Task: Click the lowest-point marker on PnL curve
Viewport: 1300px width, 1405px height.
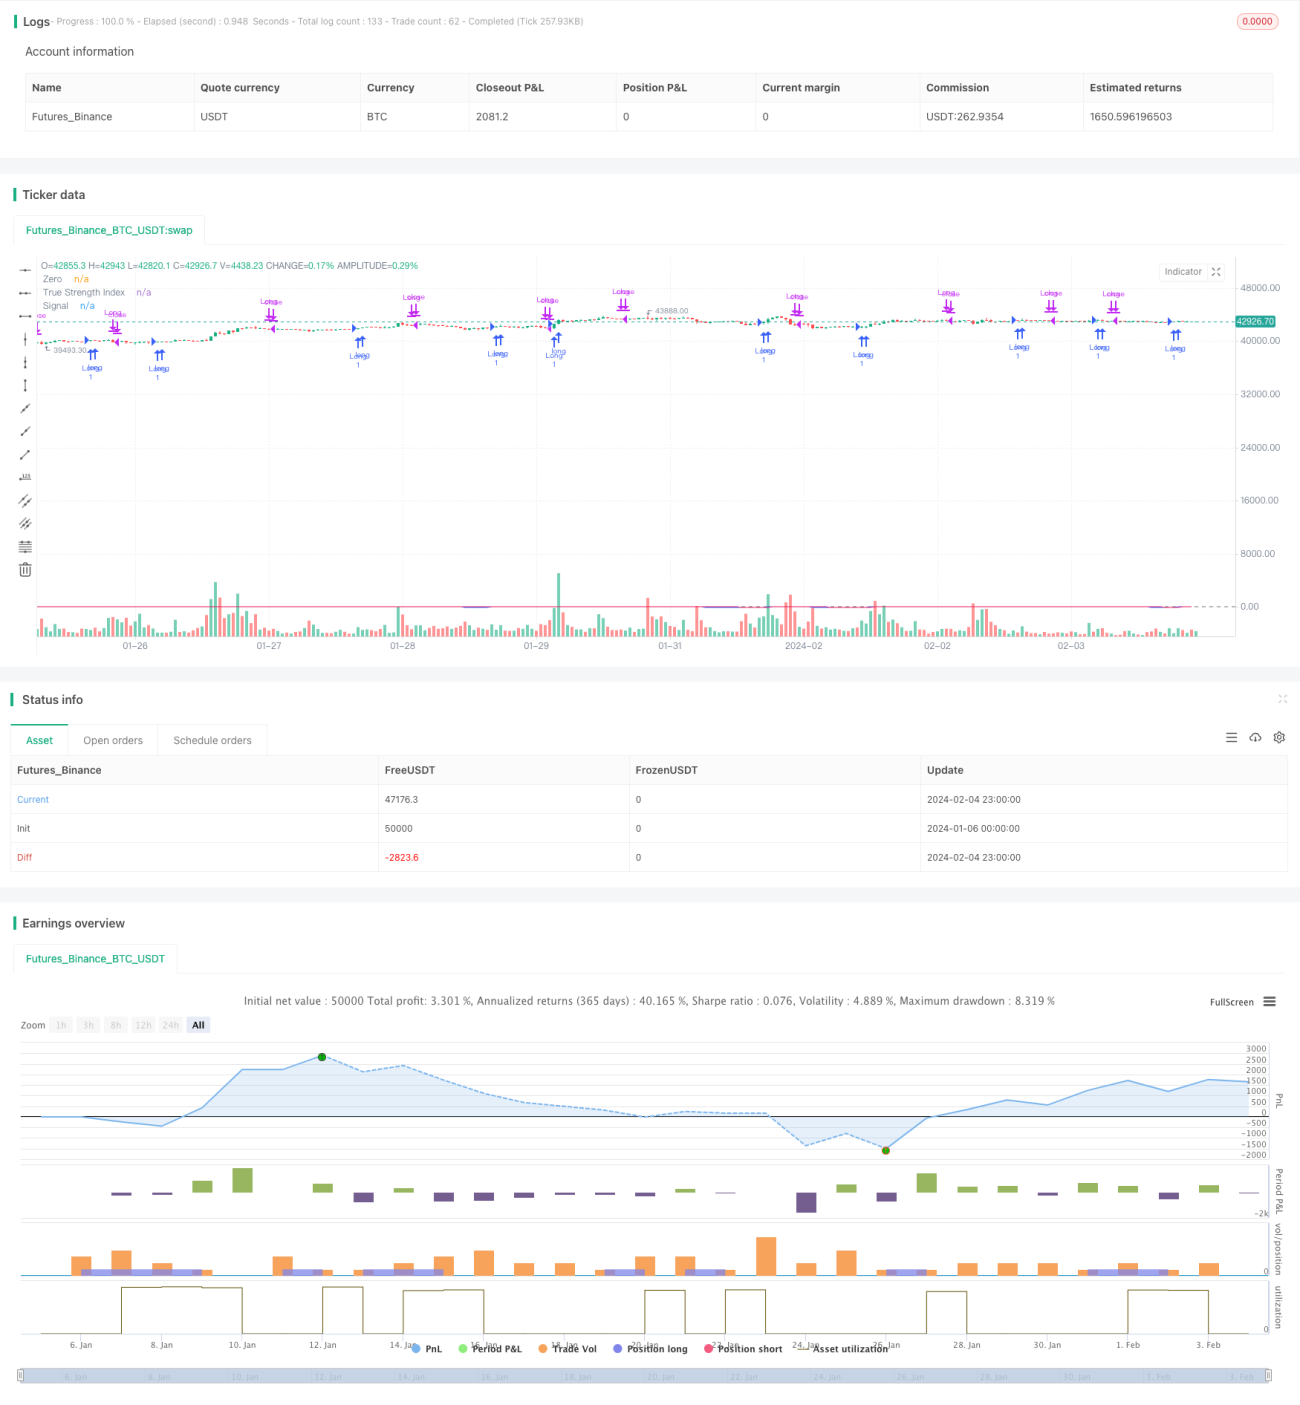Action: pos(886,1150)
